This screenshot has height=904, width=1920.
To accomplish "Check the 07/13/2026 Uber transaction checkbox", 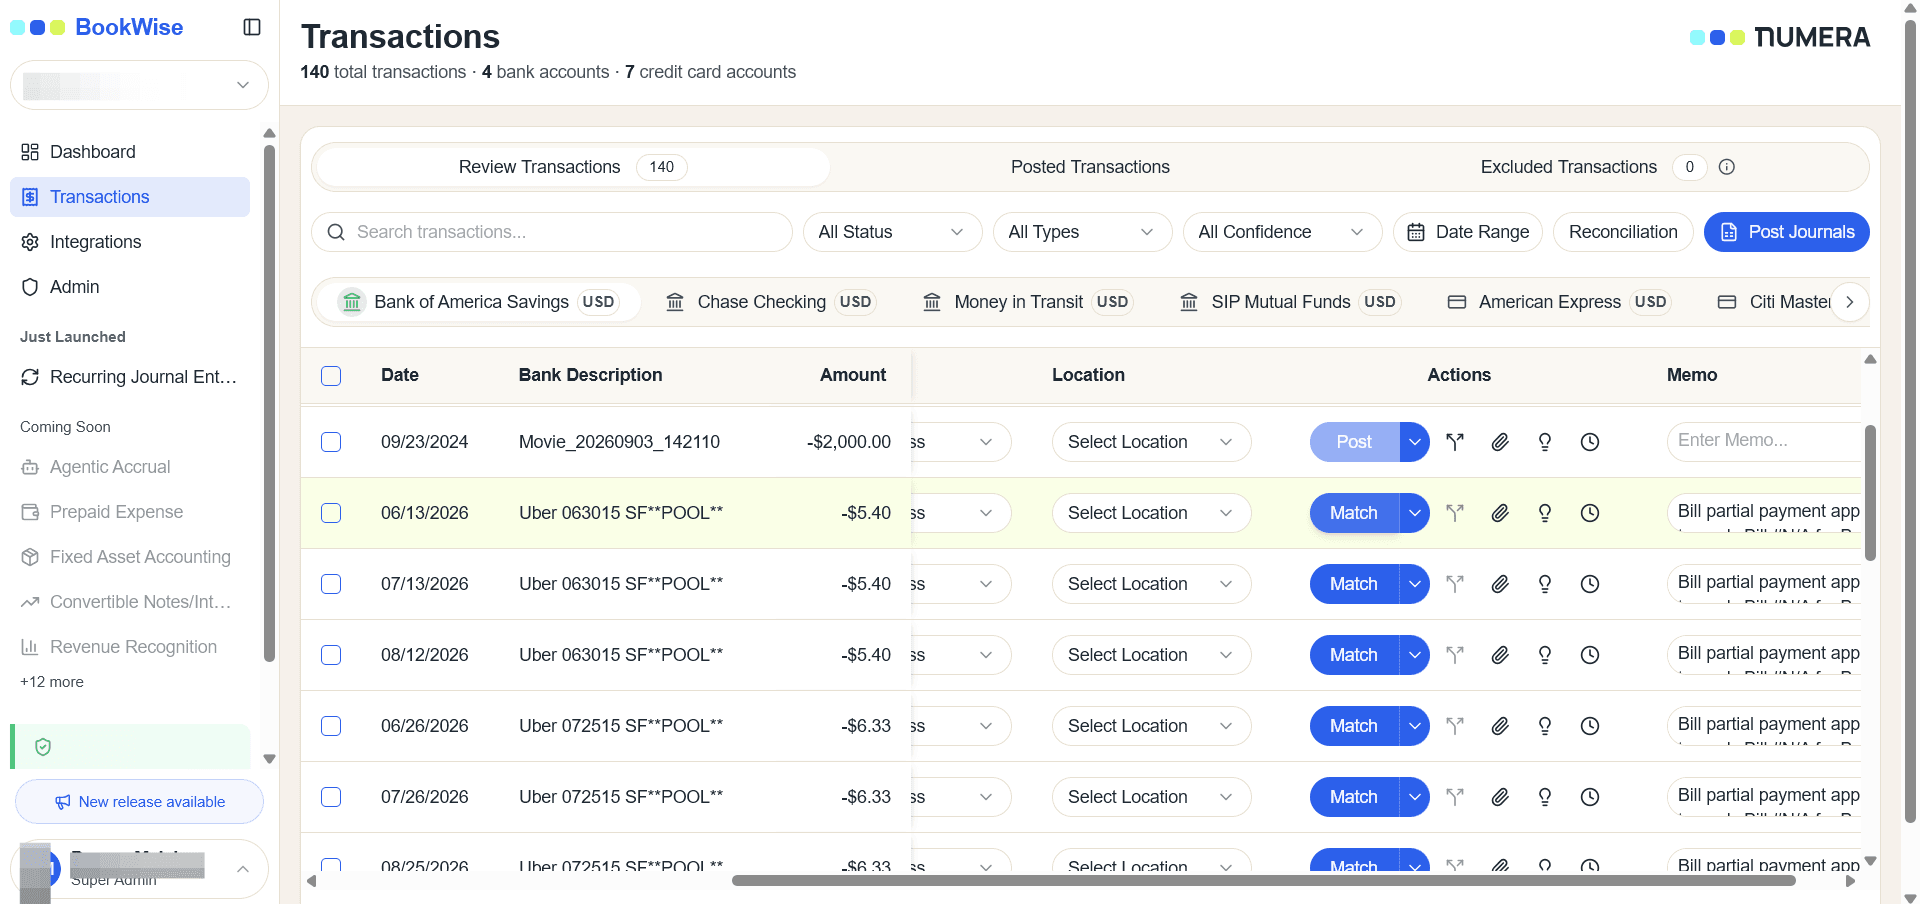I will tap(331, 584).
